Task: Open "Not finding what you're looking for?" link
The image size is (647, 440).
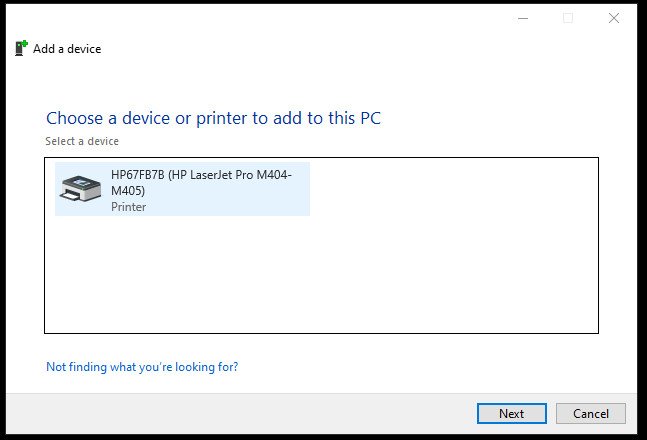Action: 142,367
